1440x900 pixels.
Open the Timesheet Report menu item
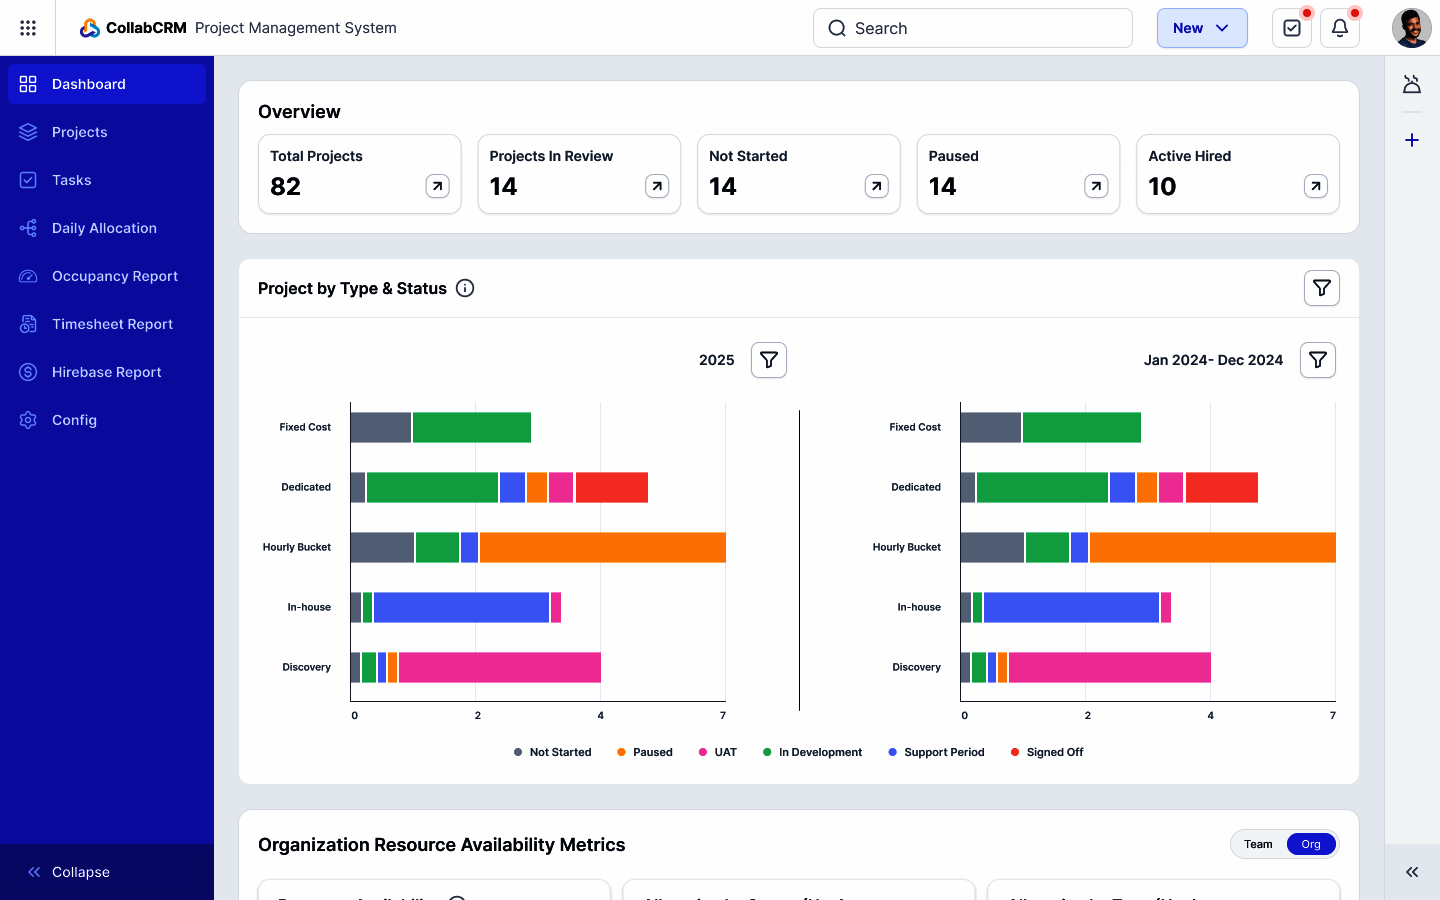click(x=112, y=324)
